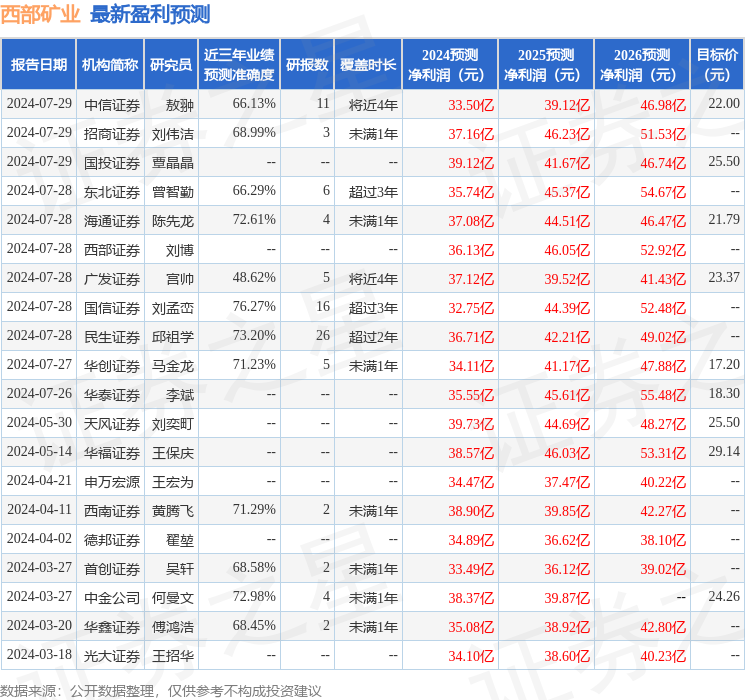Screen dimensions: 745x700
Task: Click the 2024-03-18 report date
Action: (x=39, y=654)
